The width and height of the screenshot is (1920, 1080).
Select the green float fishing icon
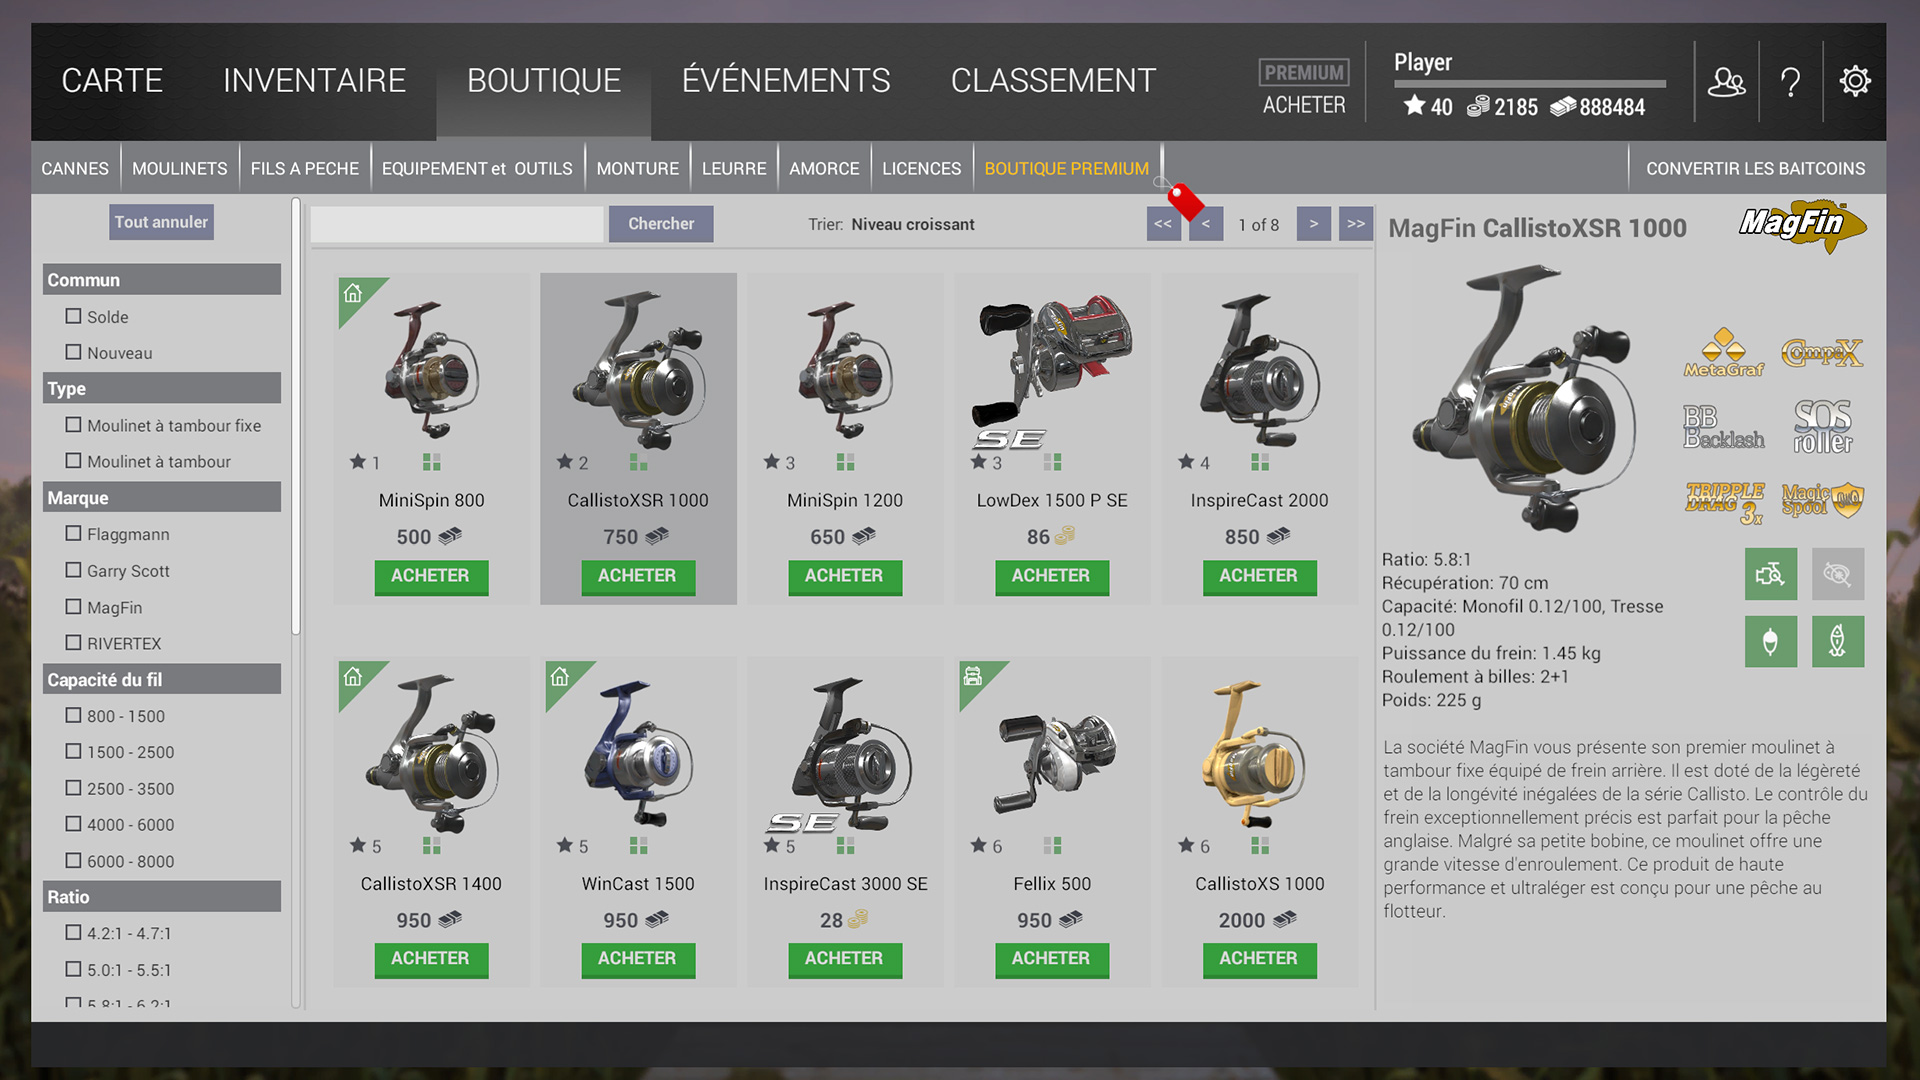(1770, 641)
